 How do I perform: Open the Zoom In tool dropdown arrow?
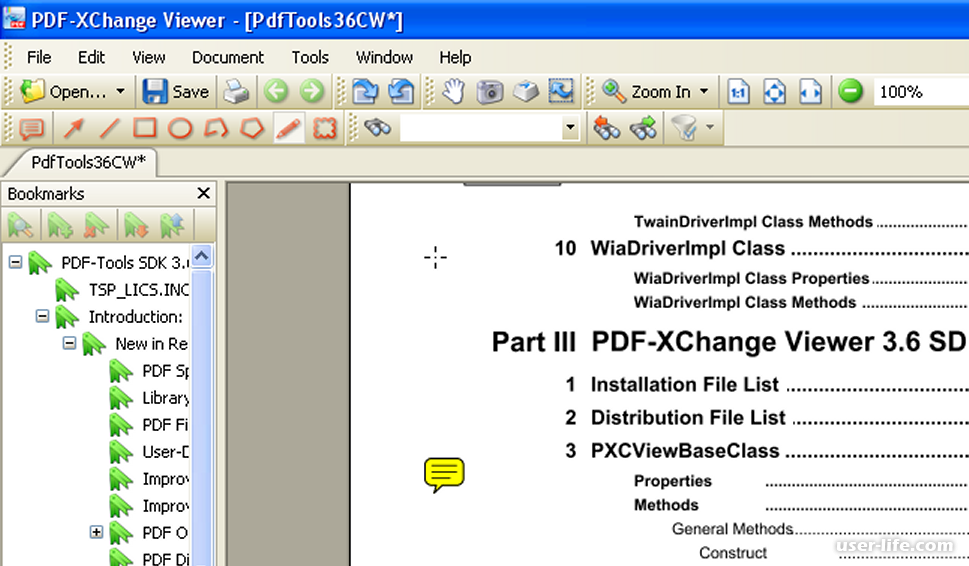click(x=705, y=91)
